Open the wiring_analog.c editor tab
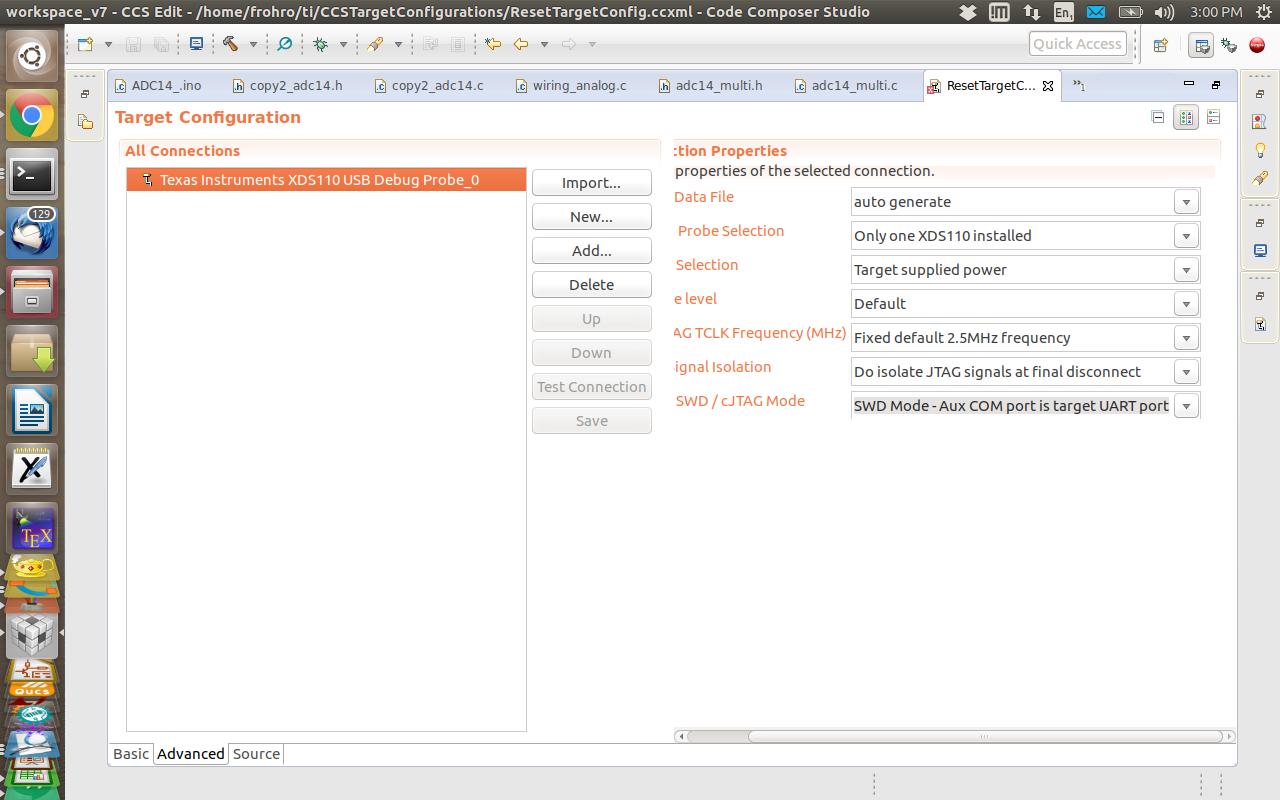 (571, 85)
